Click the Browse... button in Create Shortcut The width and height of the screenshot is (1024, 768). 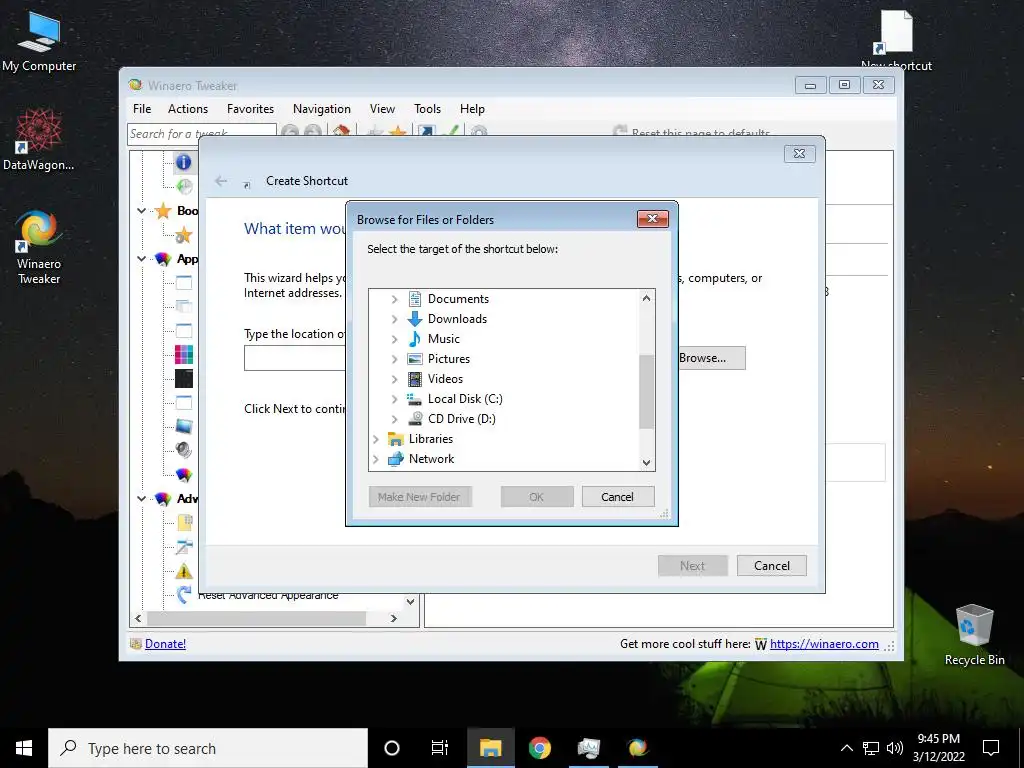pos(711,358)
